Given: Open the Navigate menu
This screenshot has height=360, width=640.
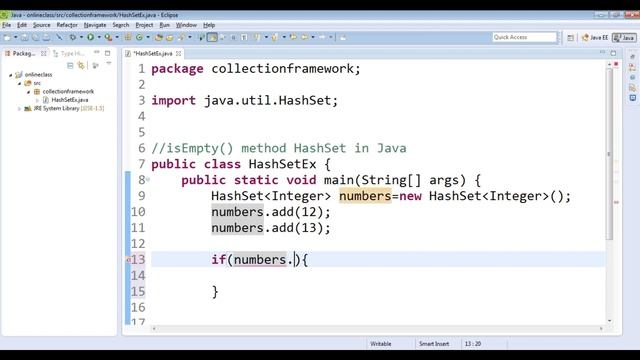Looking at the screenshot, I should pos(95,25).
